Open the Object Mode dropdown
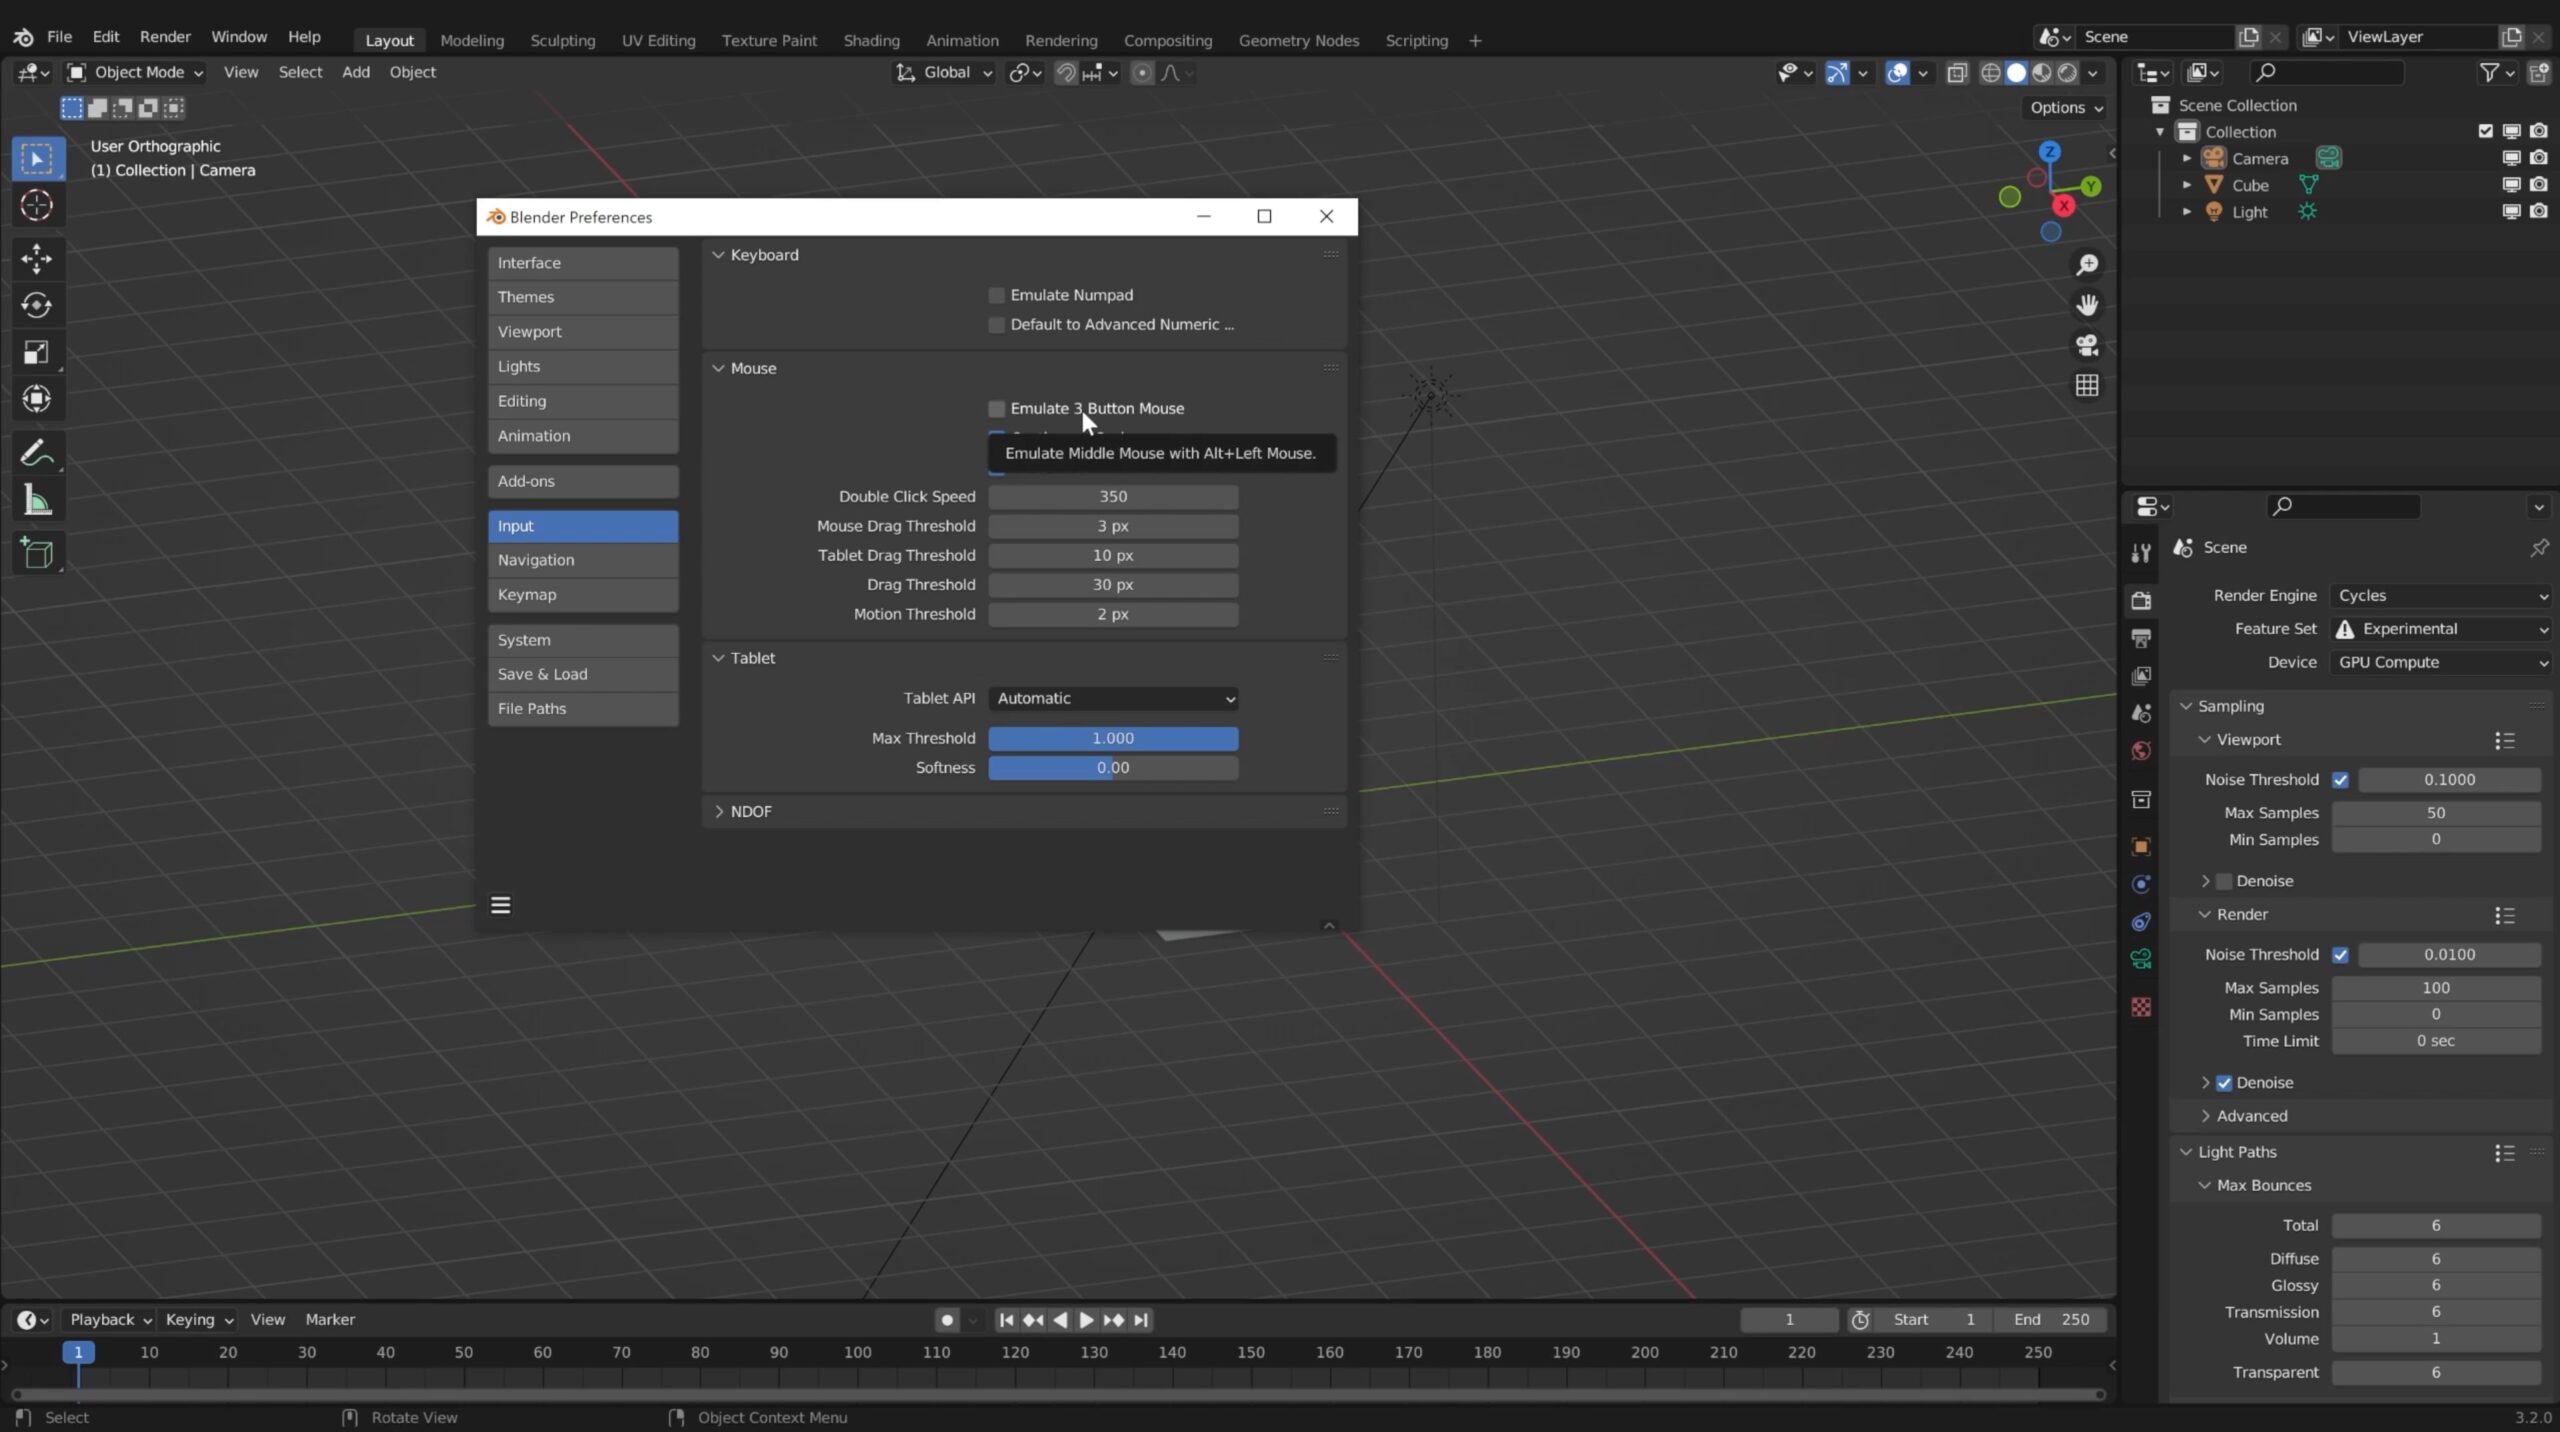The width and height of the screenshot is (2560, 1432). tap(135, 72)
